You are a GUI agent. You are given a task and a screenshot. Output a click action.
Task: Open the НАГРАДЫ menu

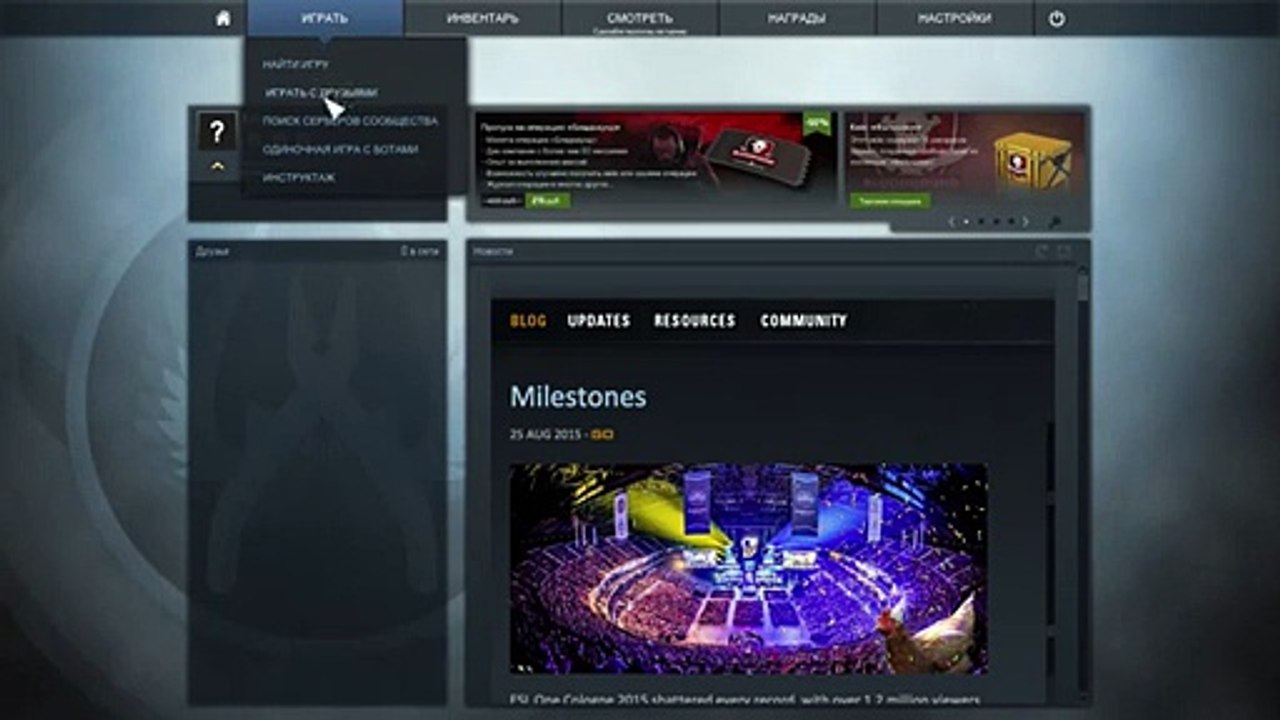[x=798, y=18]
